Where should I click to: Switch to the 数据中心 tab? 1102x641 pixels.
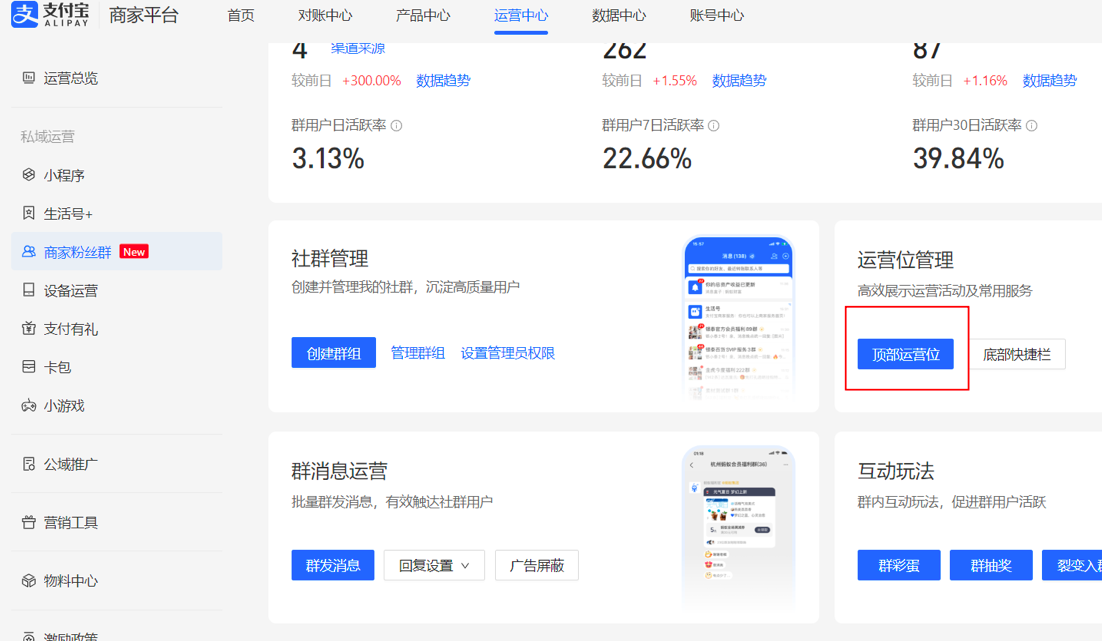click(618, 16)
